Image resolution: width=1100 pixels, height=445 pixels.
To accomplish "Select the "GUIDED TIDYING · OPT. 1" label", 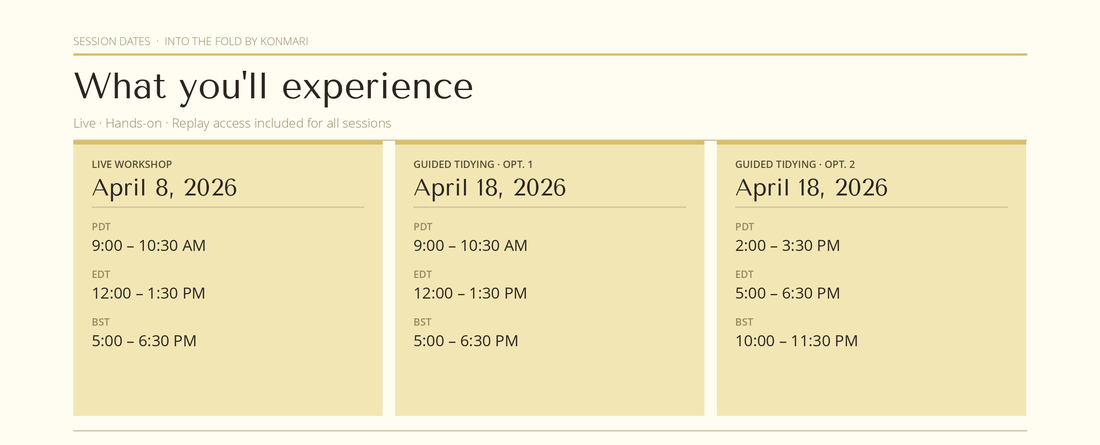I will 473,164.
